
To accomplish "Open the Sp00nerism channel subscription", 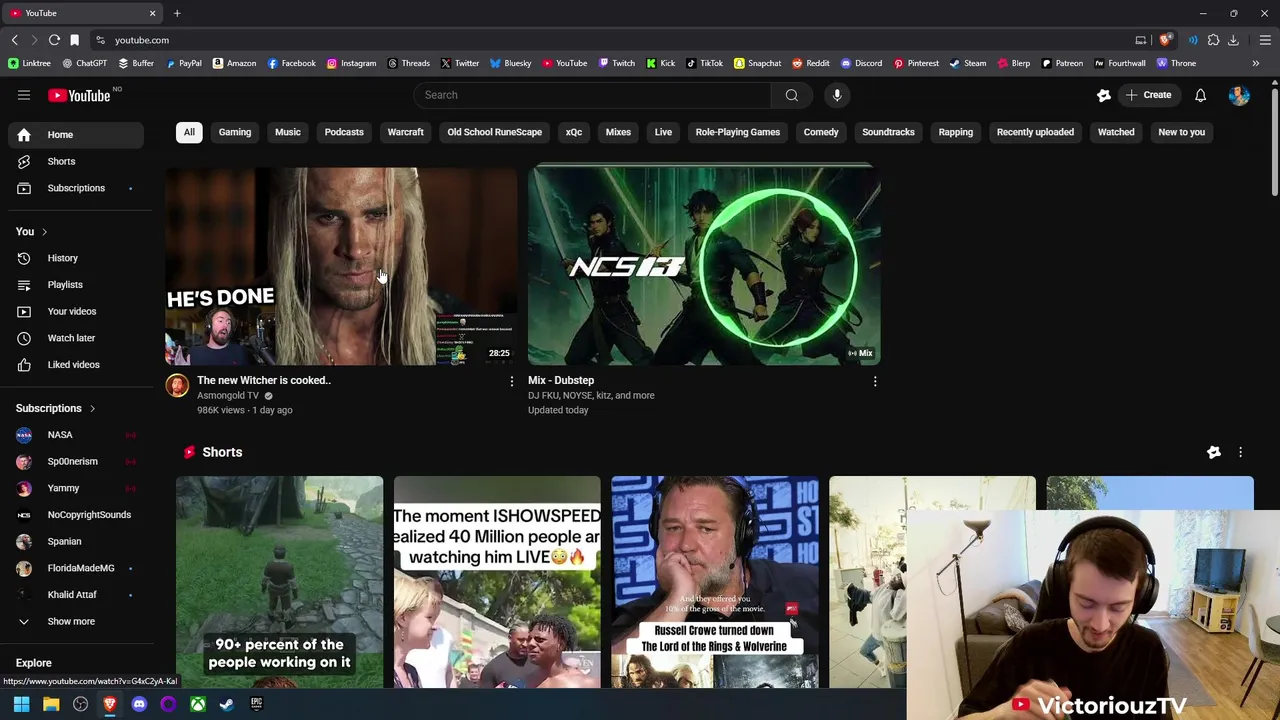I will click(76, 461).
